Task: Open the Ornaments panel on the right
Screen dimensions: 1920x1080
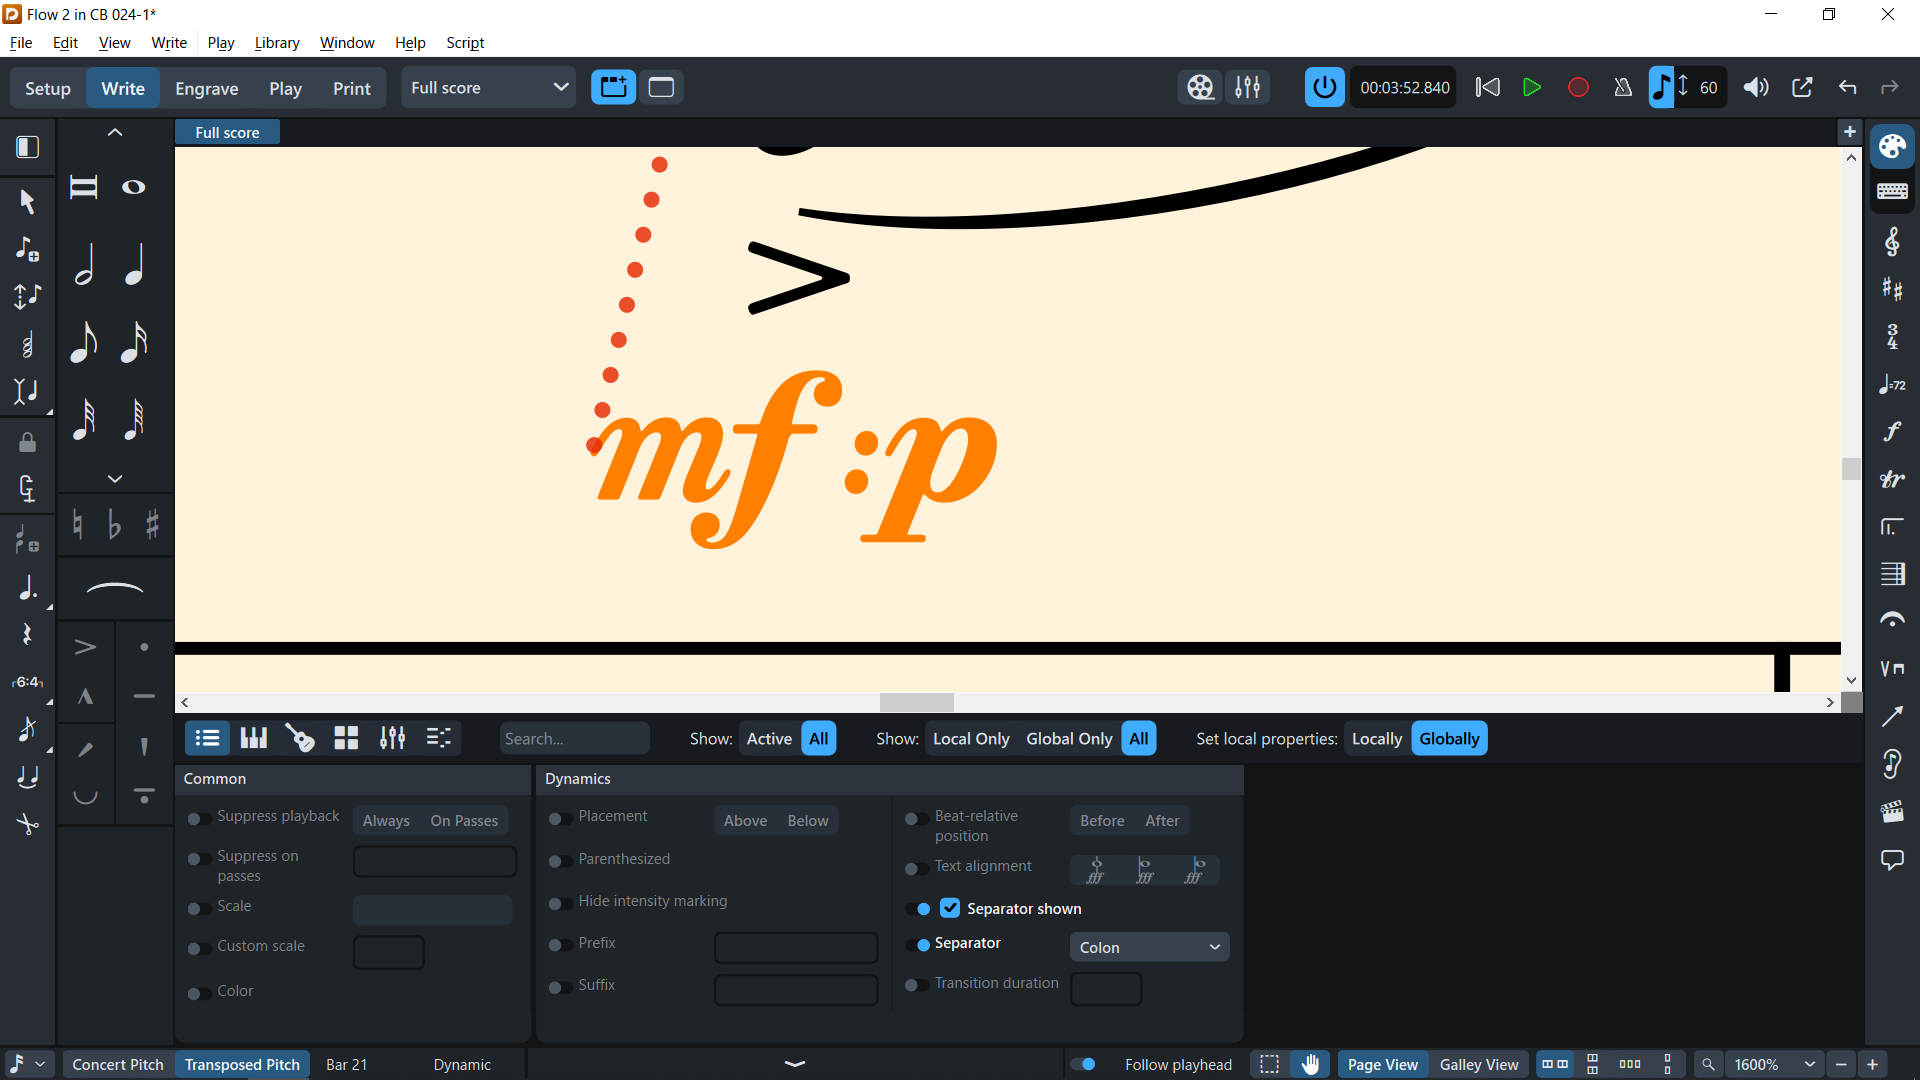Action: [x=1893, y=479]
